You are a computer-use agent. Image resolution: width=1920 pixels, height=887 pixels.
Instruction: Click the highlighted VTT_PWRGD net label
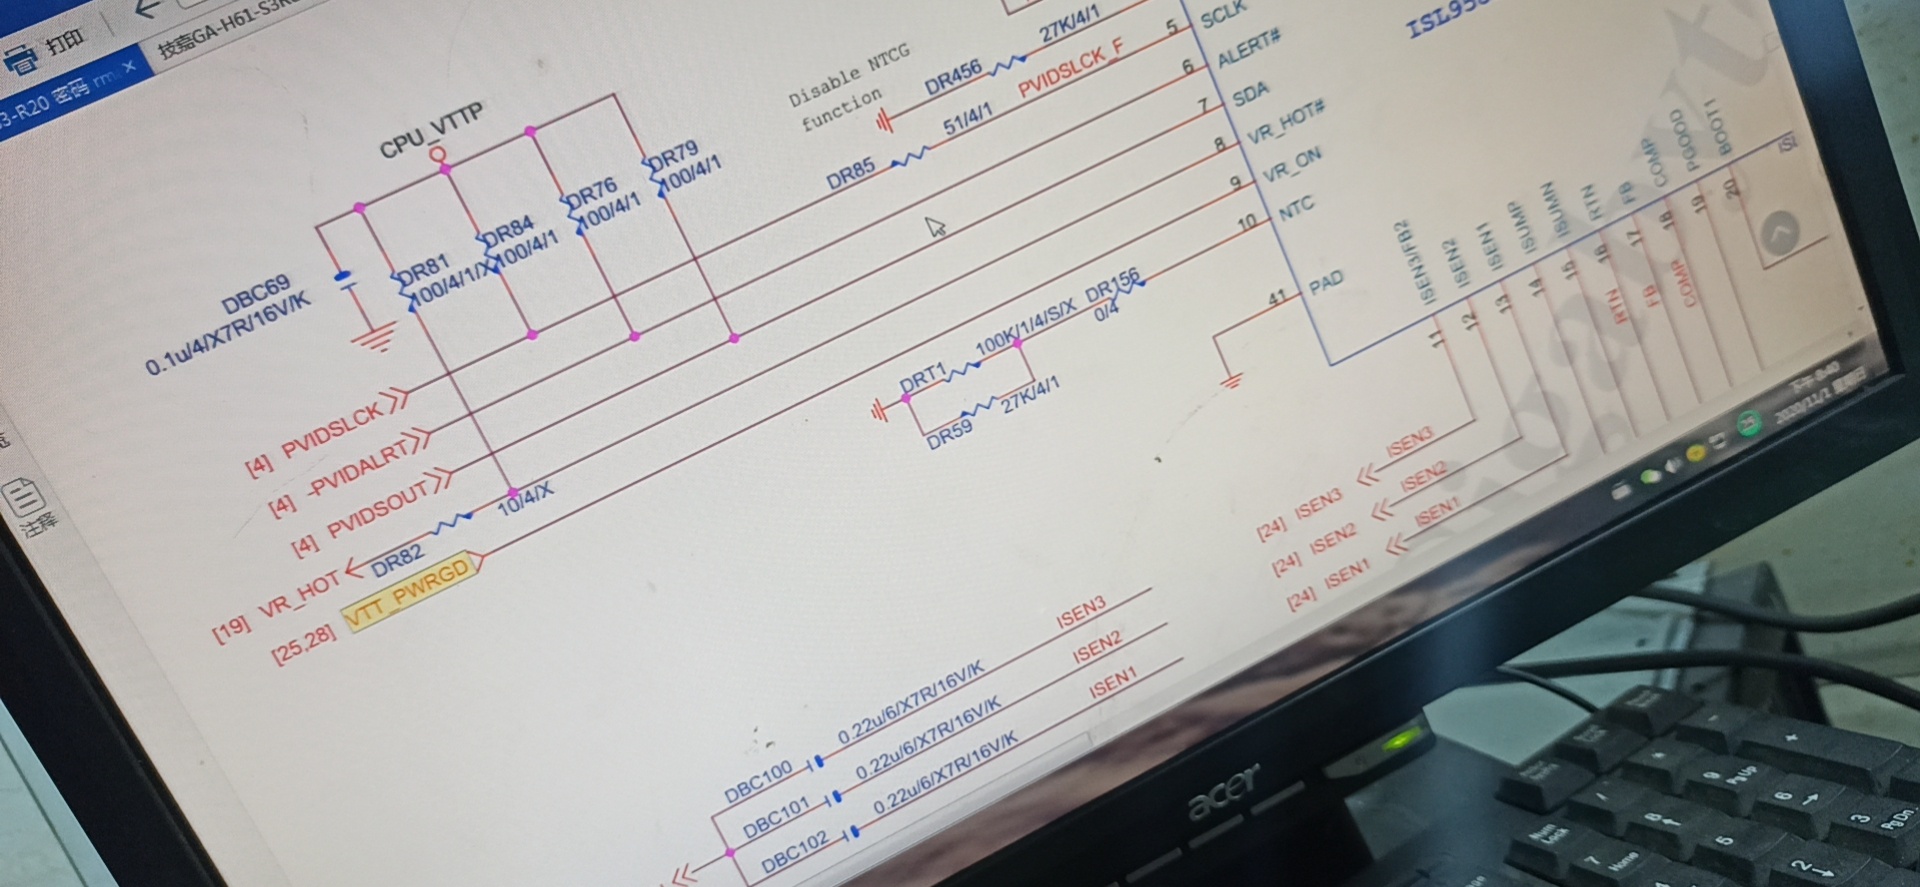click(x=412, y=590)
